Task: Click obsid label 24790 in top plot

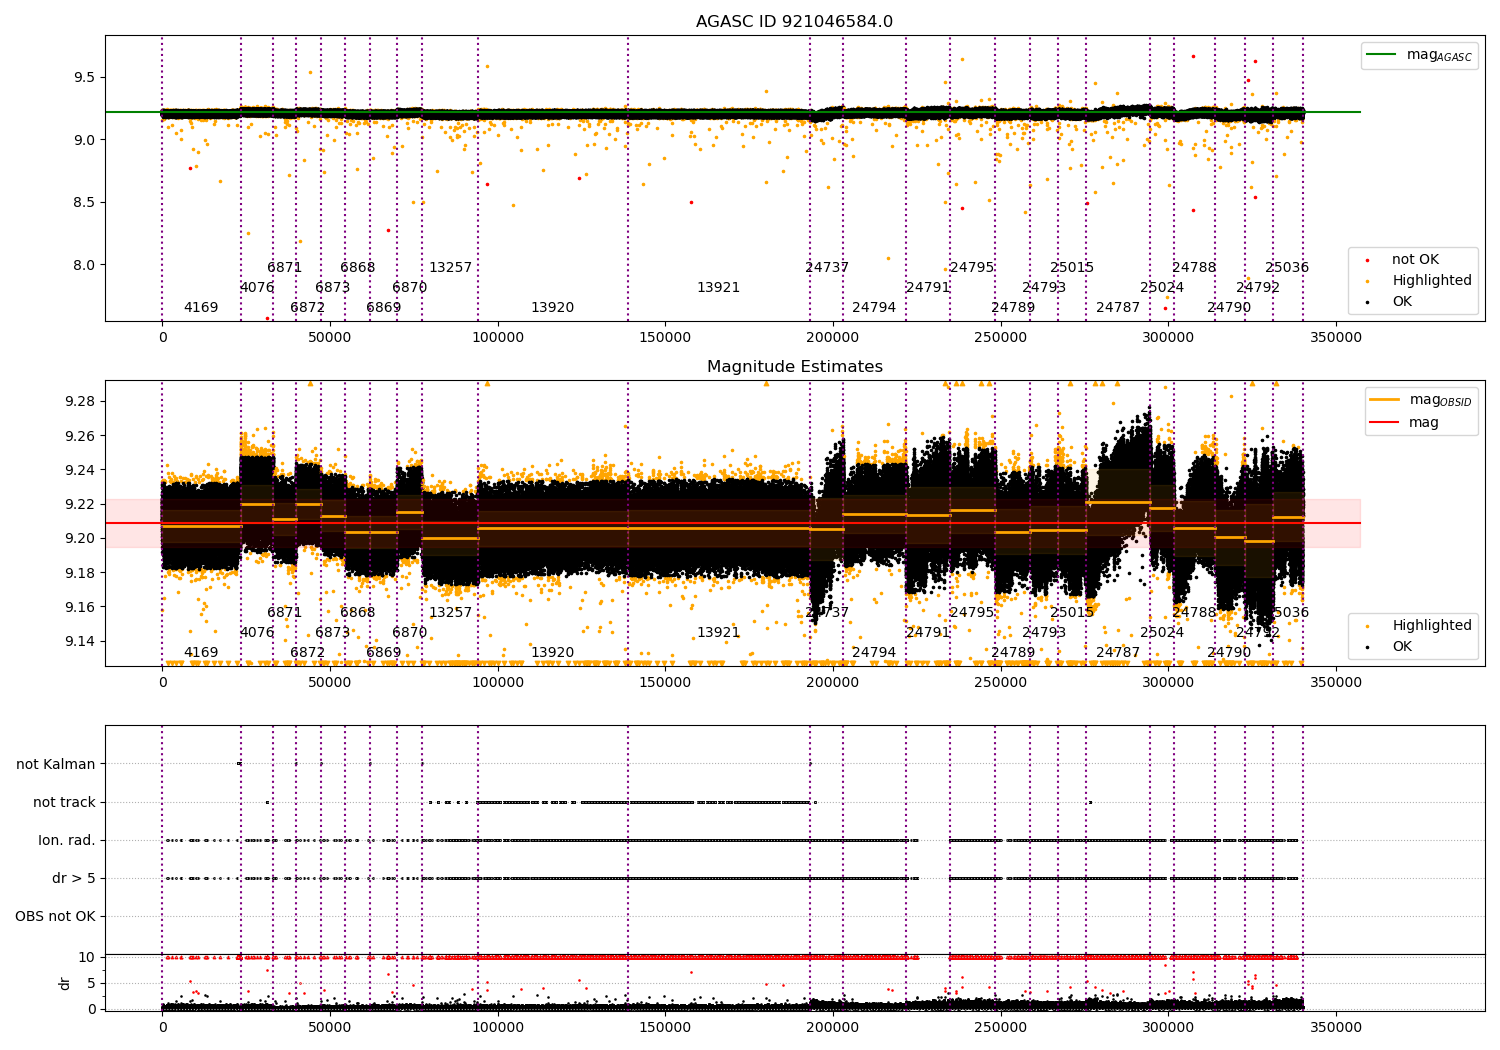Action: click(1229, 308)
